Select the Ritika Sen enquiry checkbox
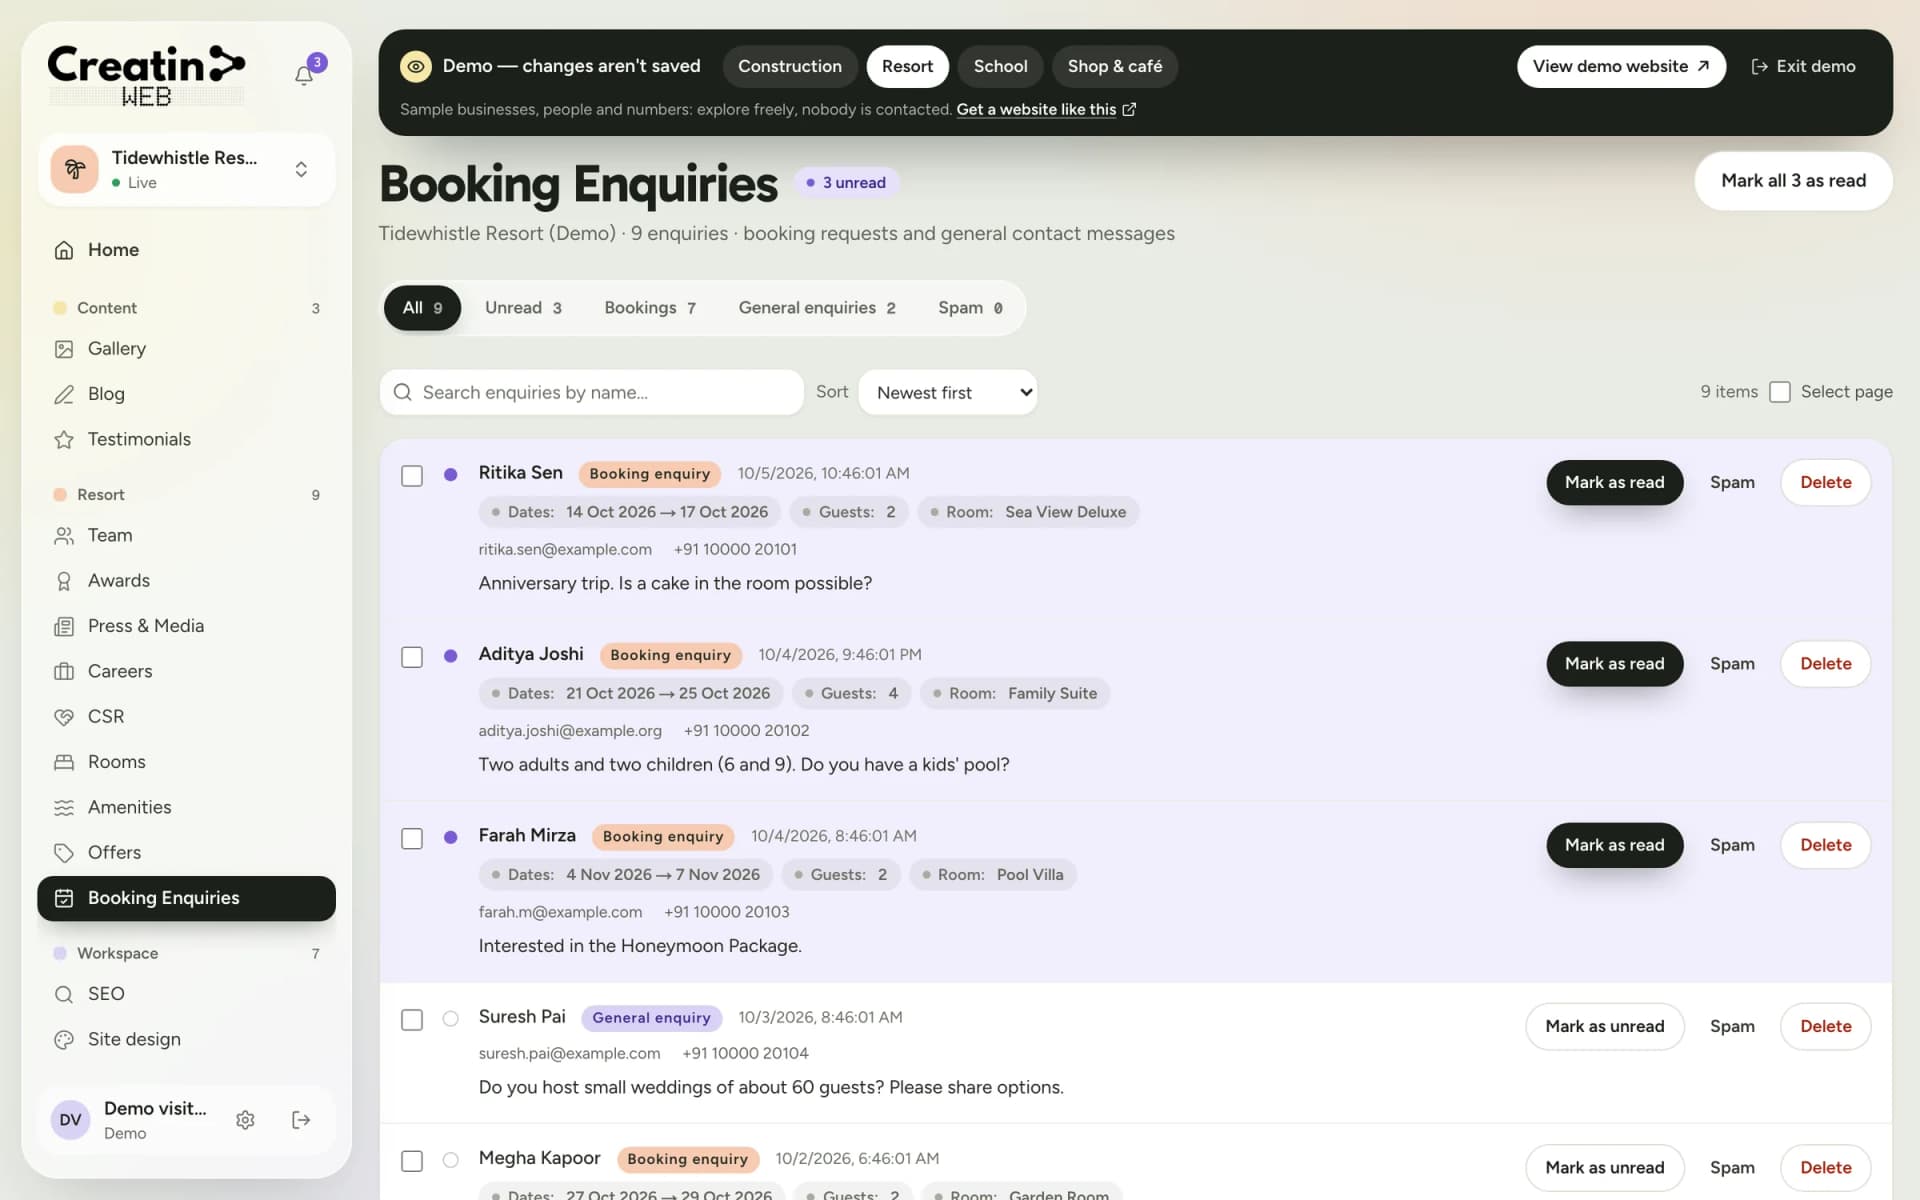This screenshot has width=1920, height=1200. point(412,476)
